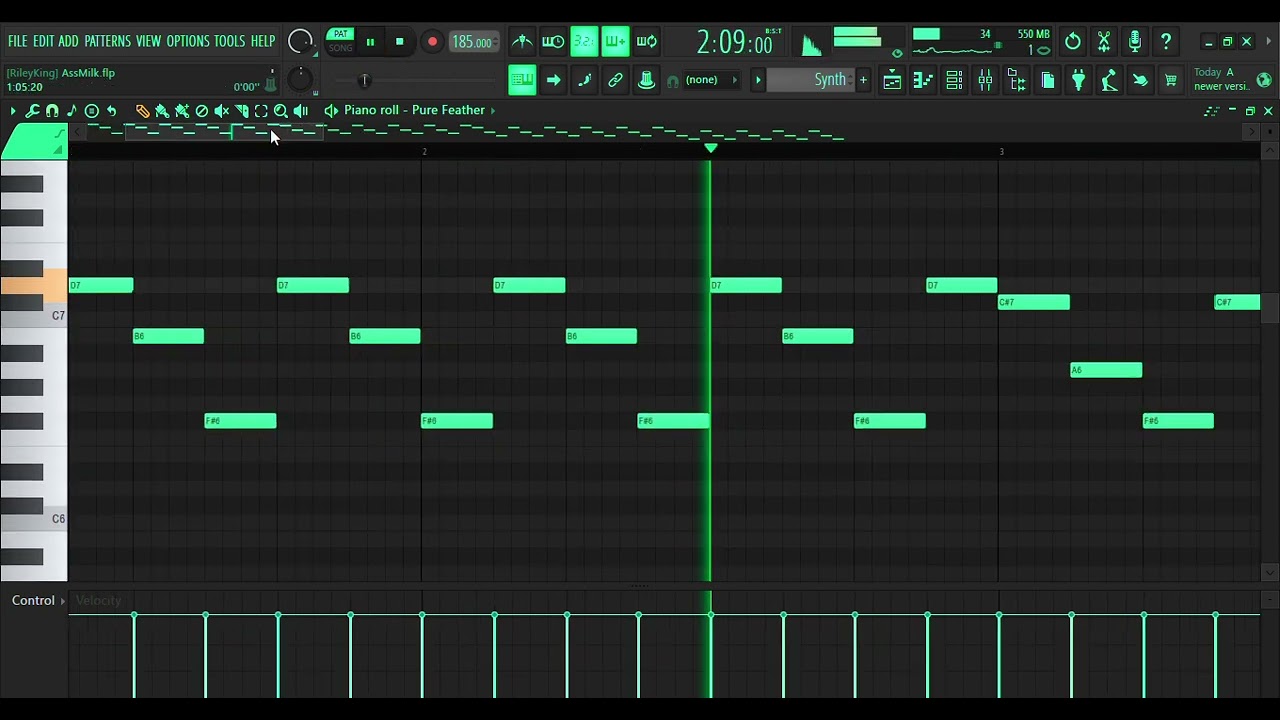Start recording with record button
Image resolution: width=1280 pixels, height=720 pixels.
432,42
